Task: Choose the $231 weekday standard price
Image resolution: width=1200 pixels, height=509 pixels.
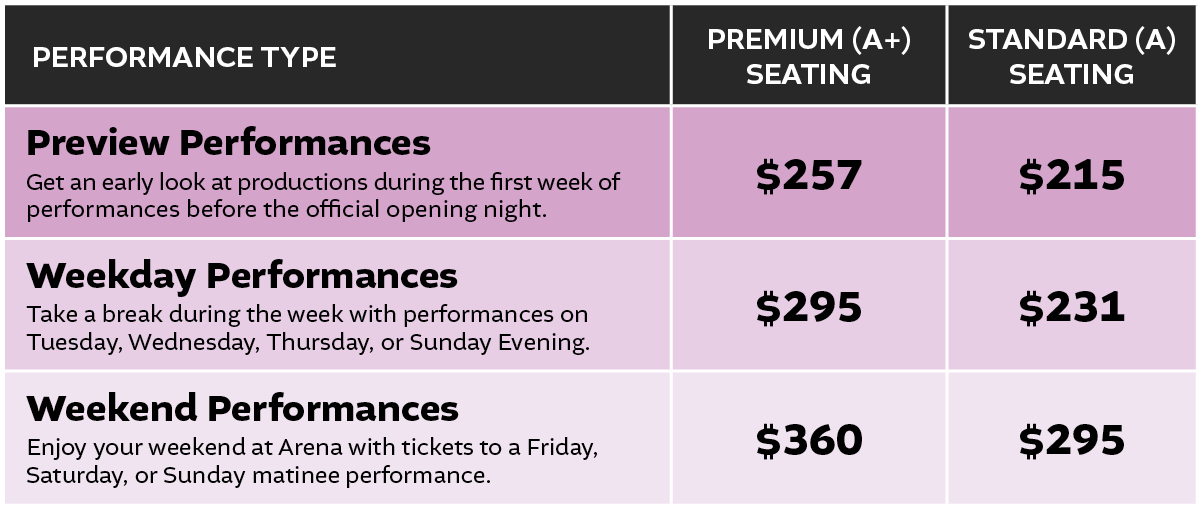Action: click(1071, 308)
